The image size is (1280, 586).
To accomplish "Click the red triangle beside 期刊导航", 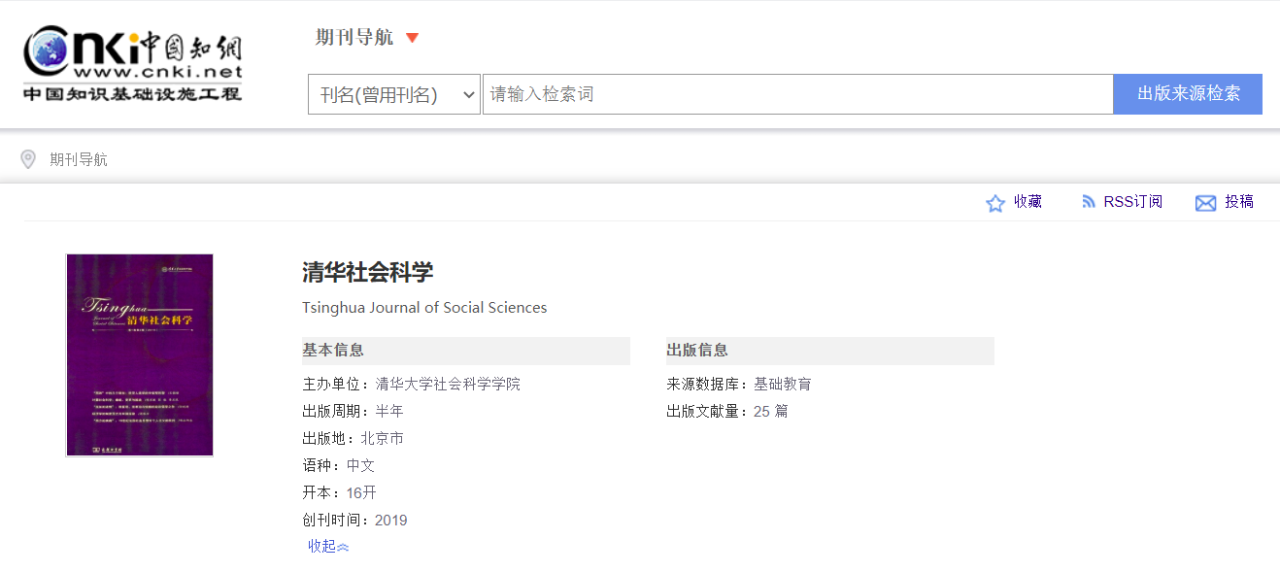I will pyautogui.click(x=412, y=38).
